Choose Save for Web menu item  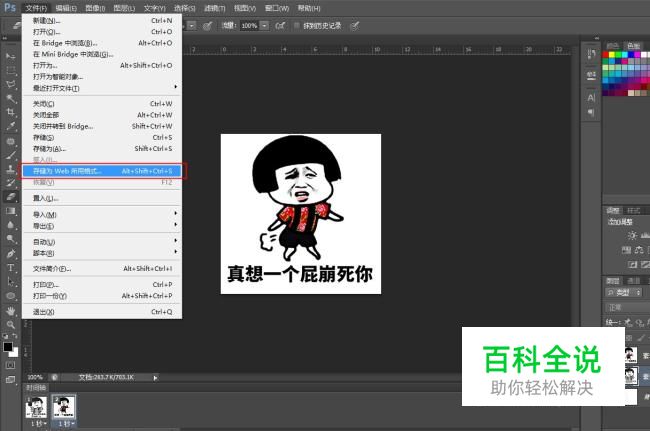(x=102, y=171)
